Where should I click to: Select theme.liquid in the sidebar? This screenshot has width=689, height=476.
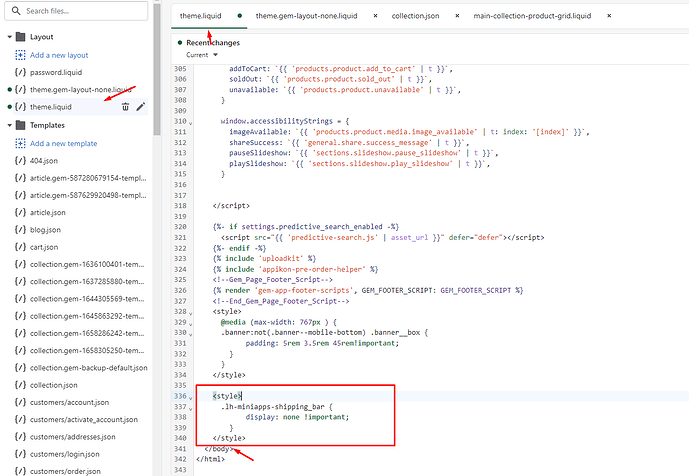coord(51,107)
